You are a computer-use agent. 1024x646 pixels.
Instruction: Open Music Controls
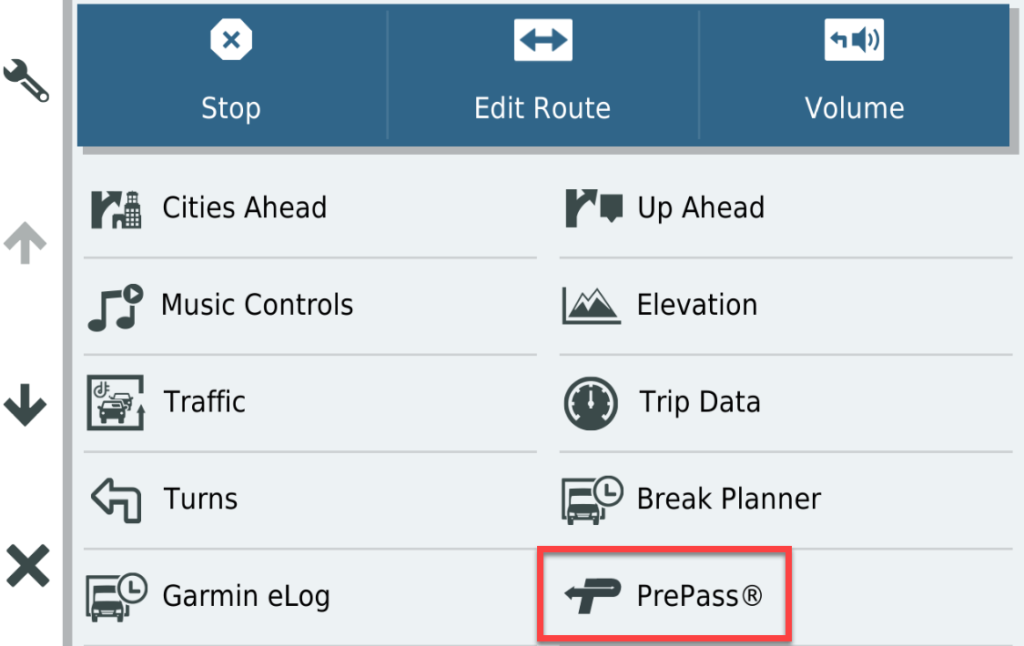point(256,305)
